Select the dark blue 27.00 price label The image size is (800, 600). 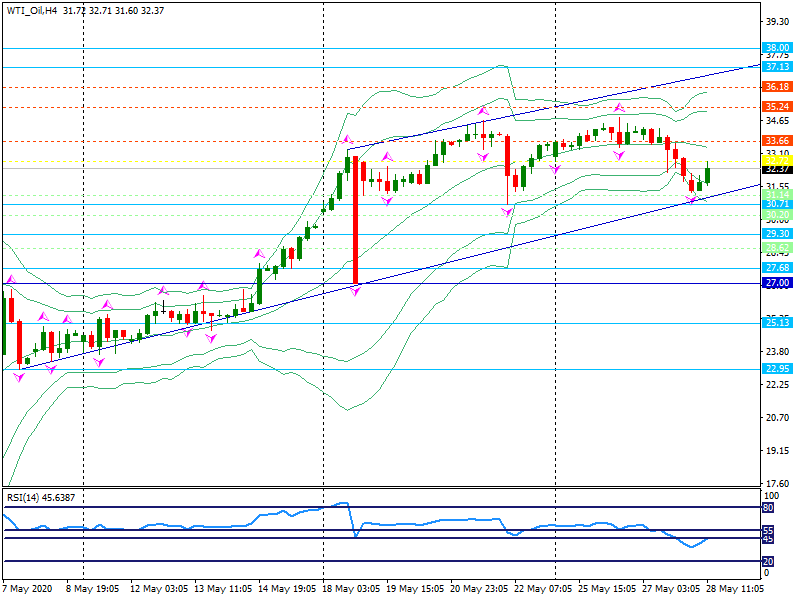[777, 283]
